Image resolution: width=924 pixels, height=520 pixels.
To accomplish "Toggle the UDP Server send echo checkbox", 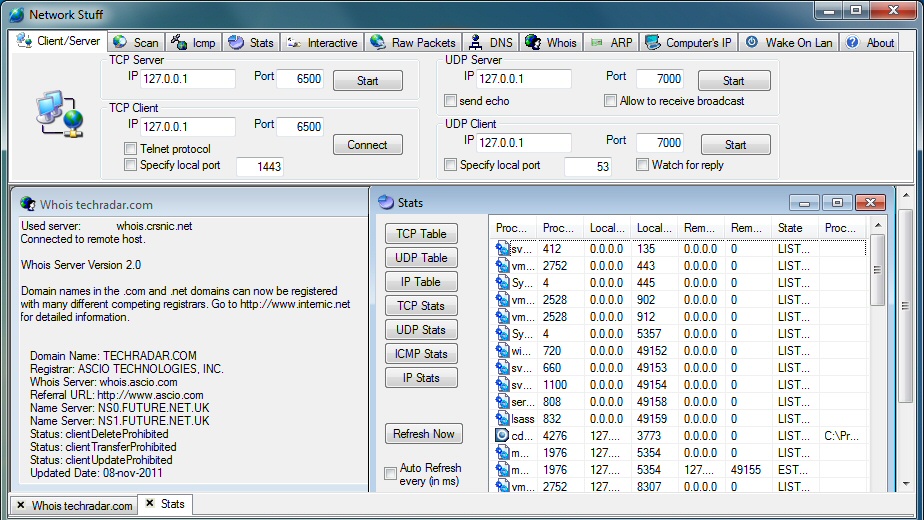I will click(x=450, y=101).
